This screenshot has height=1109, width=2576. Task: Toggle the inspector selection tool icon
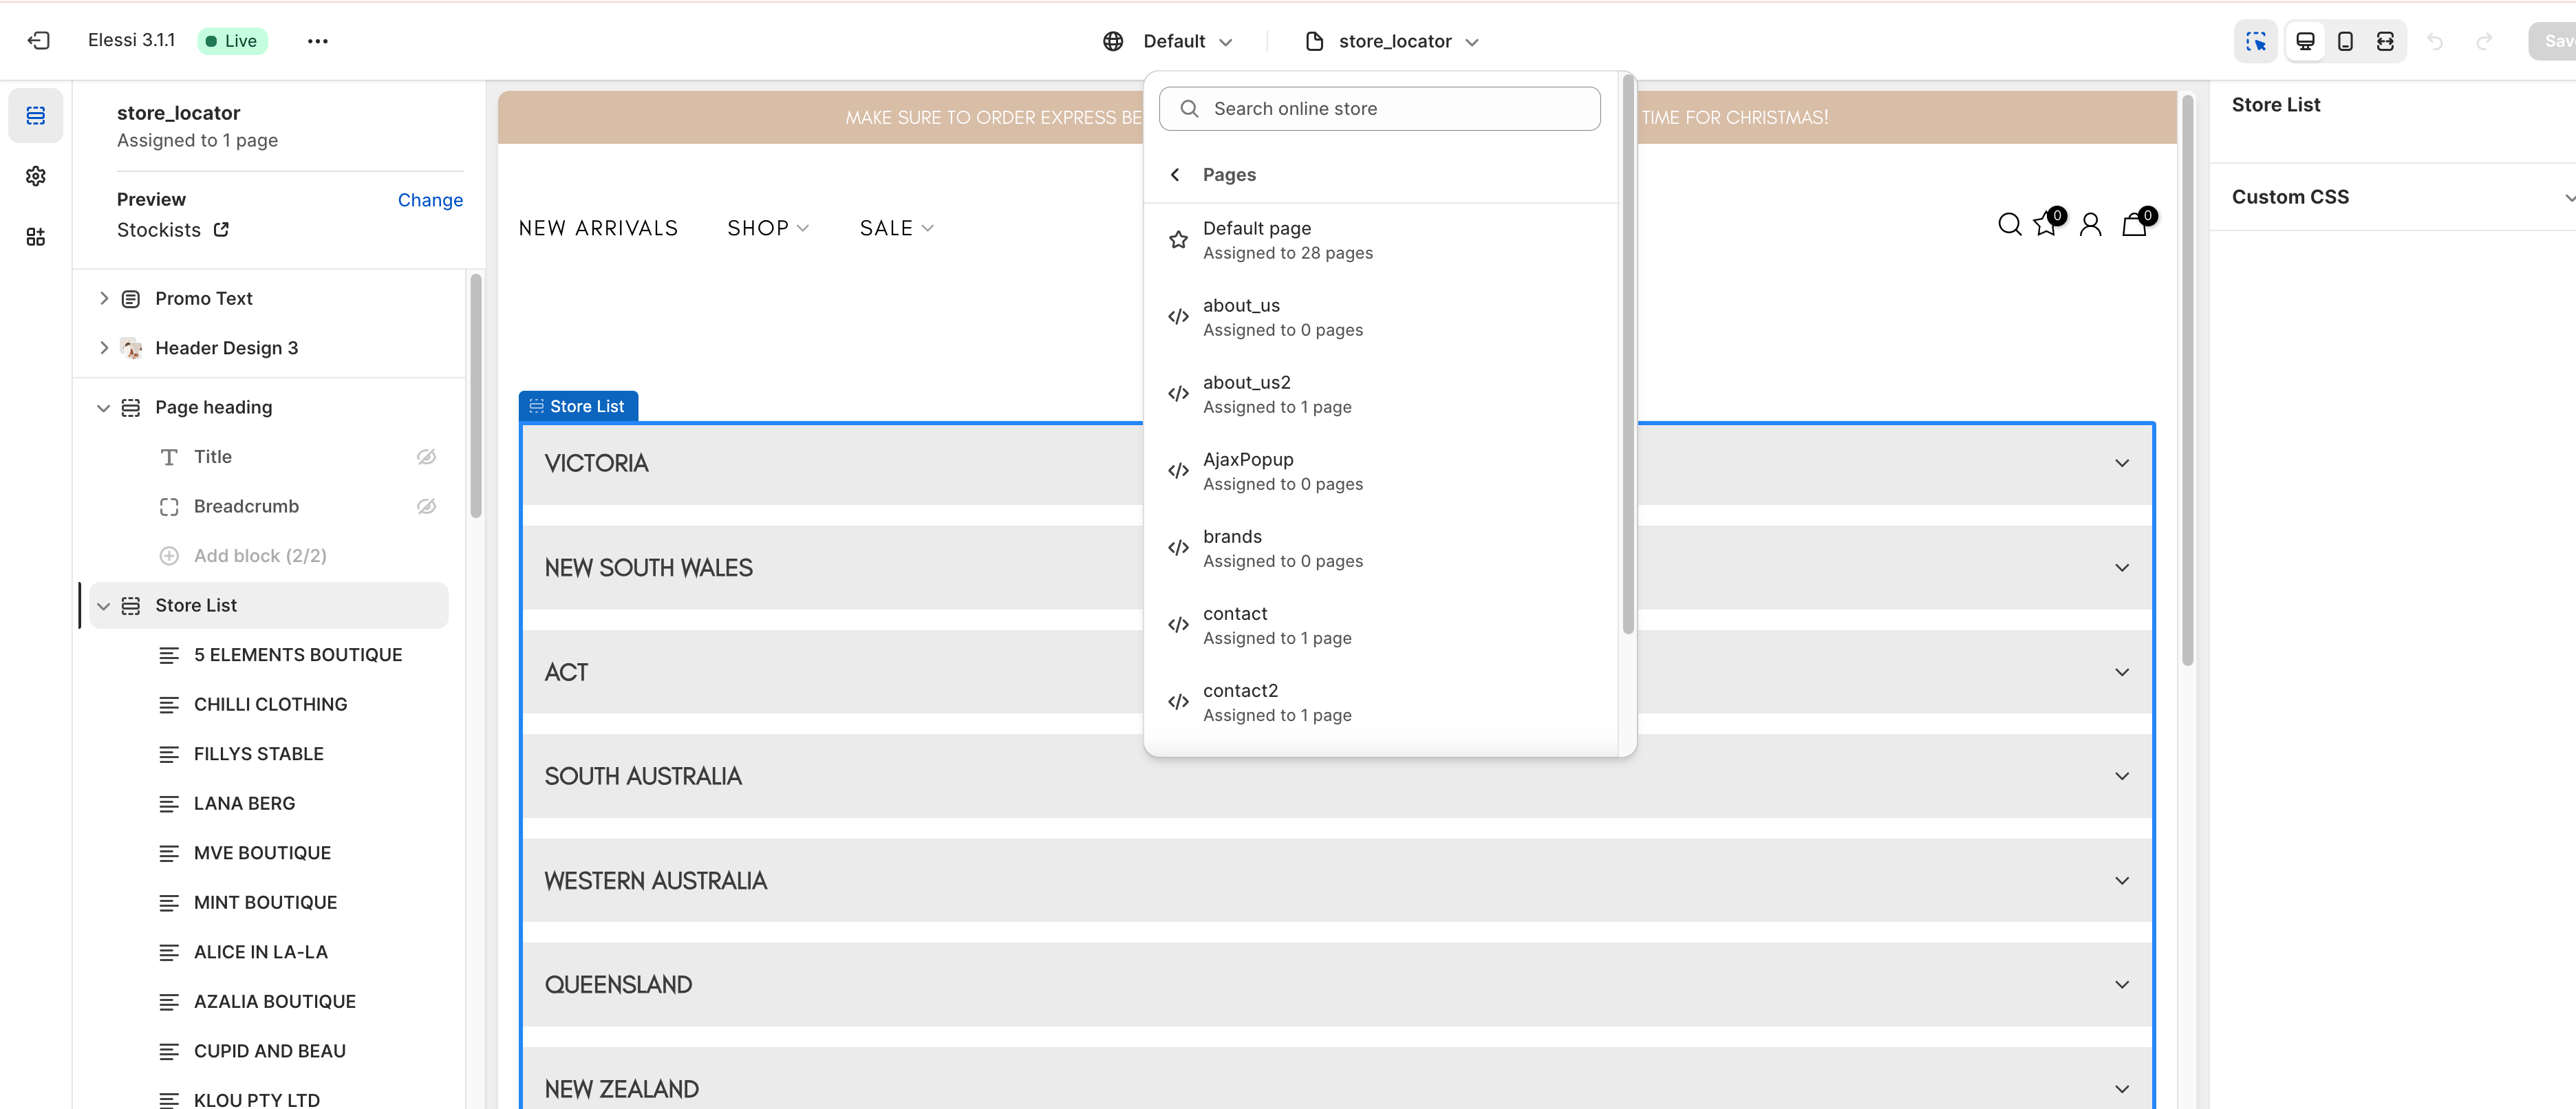[x=2255, y=41]
